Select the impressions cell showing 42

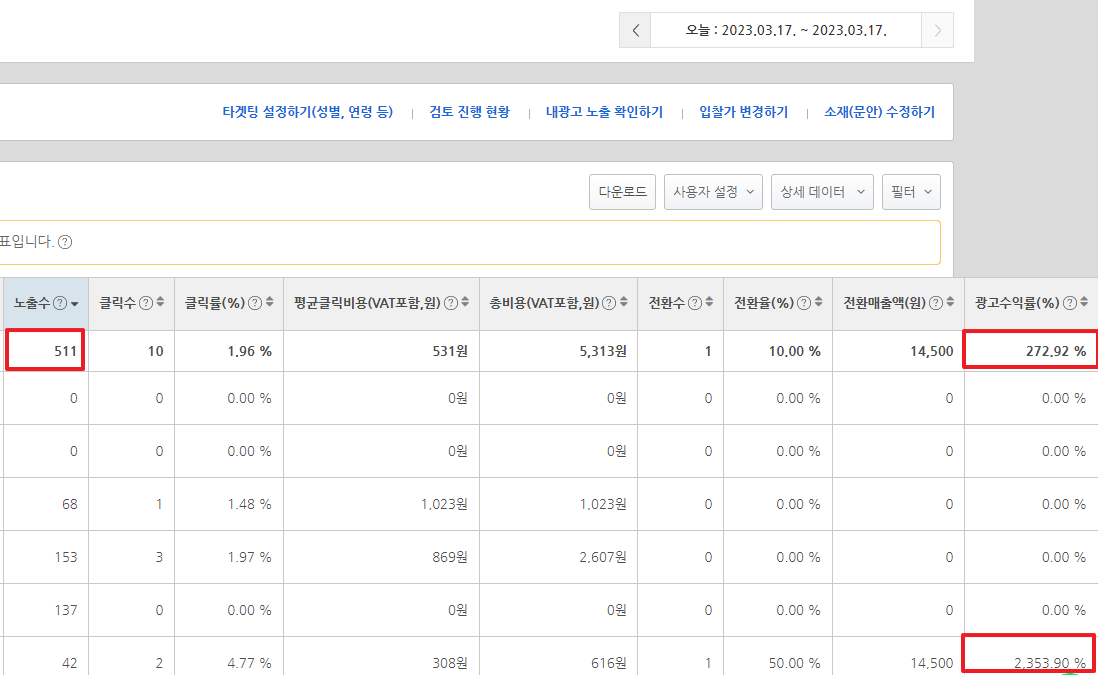coord(69,663)
